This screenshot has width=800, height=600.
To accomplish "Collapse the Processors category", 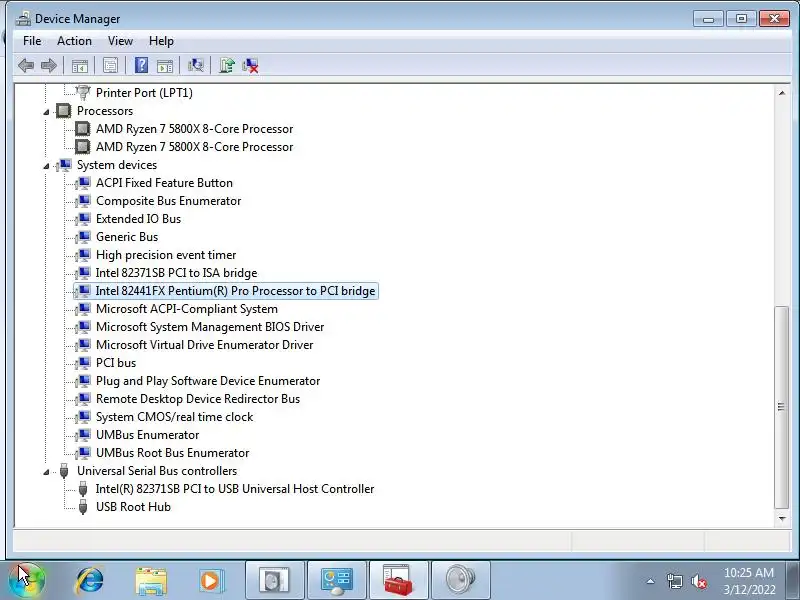I will point(46,112).
